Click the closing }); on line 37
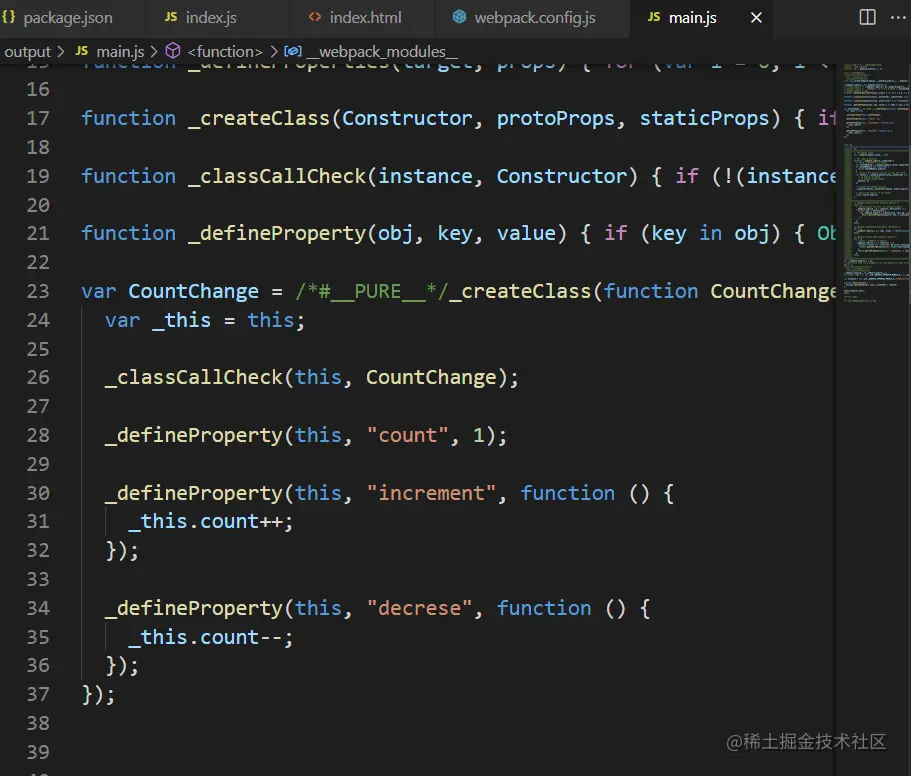 (x=98, y=695)
